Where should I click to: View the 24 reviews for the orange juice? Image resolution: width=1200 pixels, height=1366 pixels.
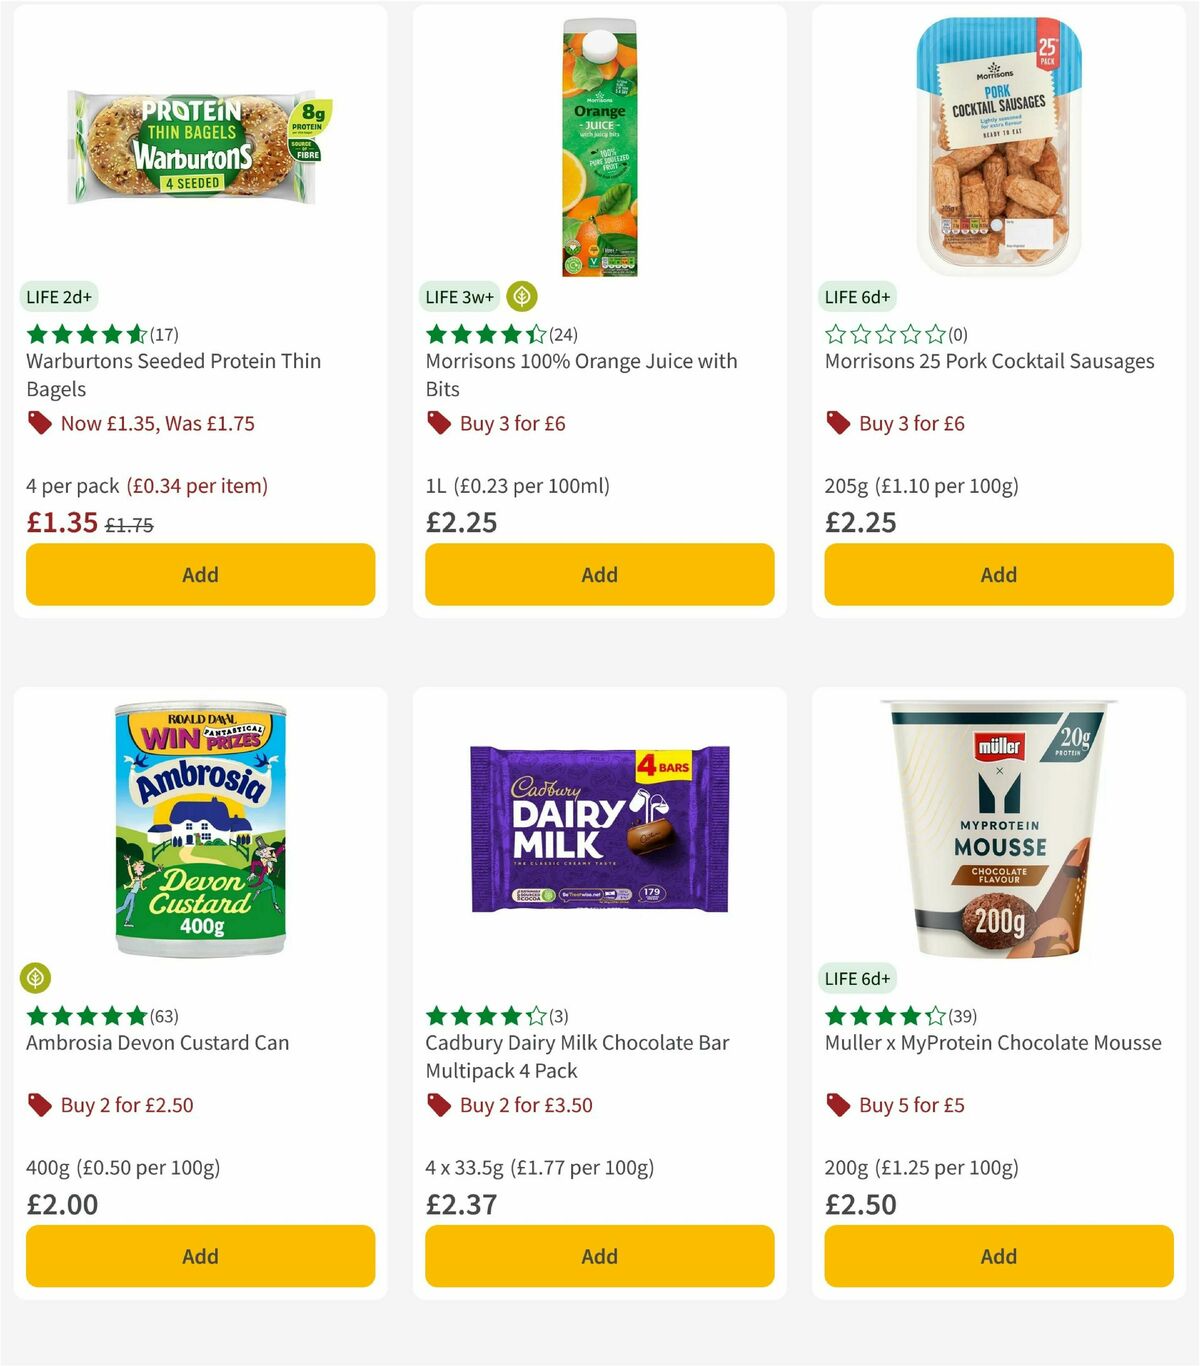pyautogui.click(x=566, y=333)
